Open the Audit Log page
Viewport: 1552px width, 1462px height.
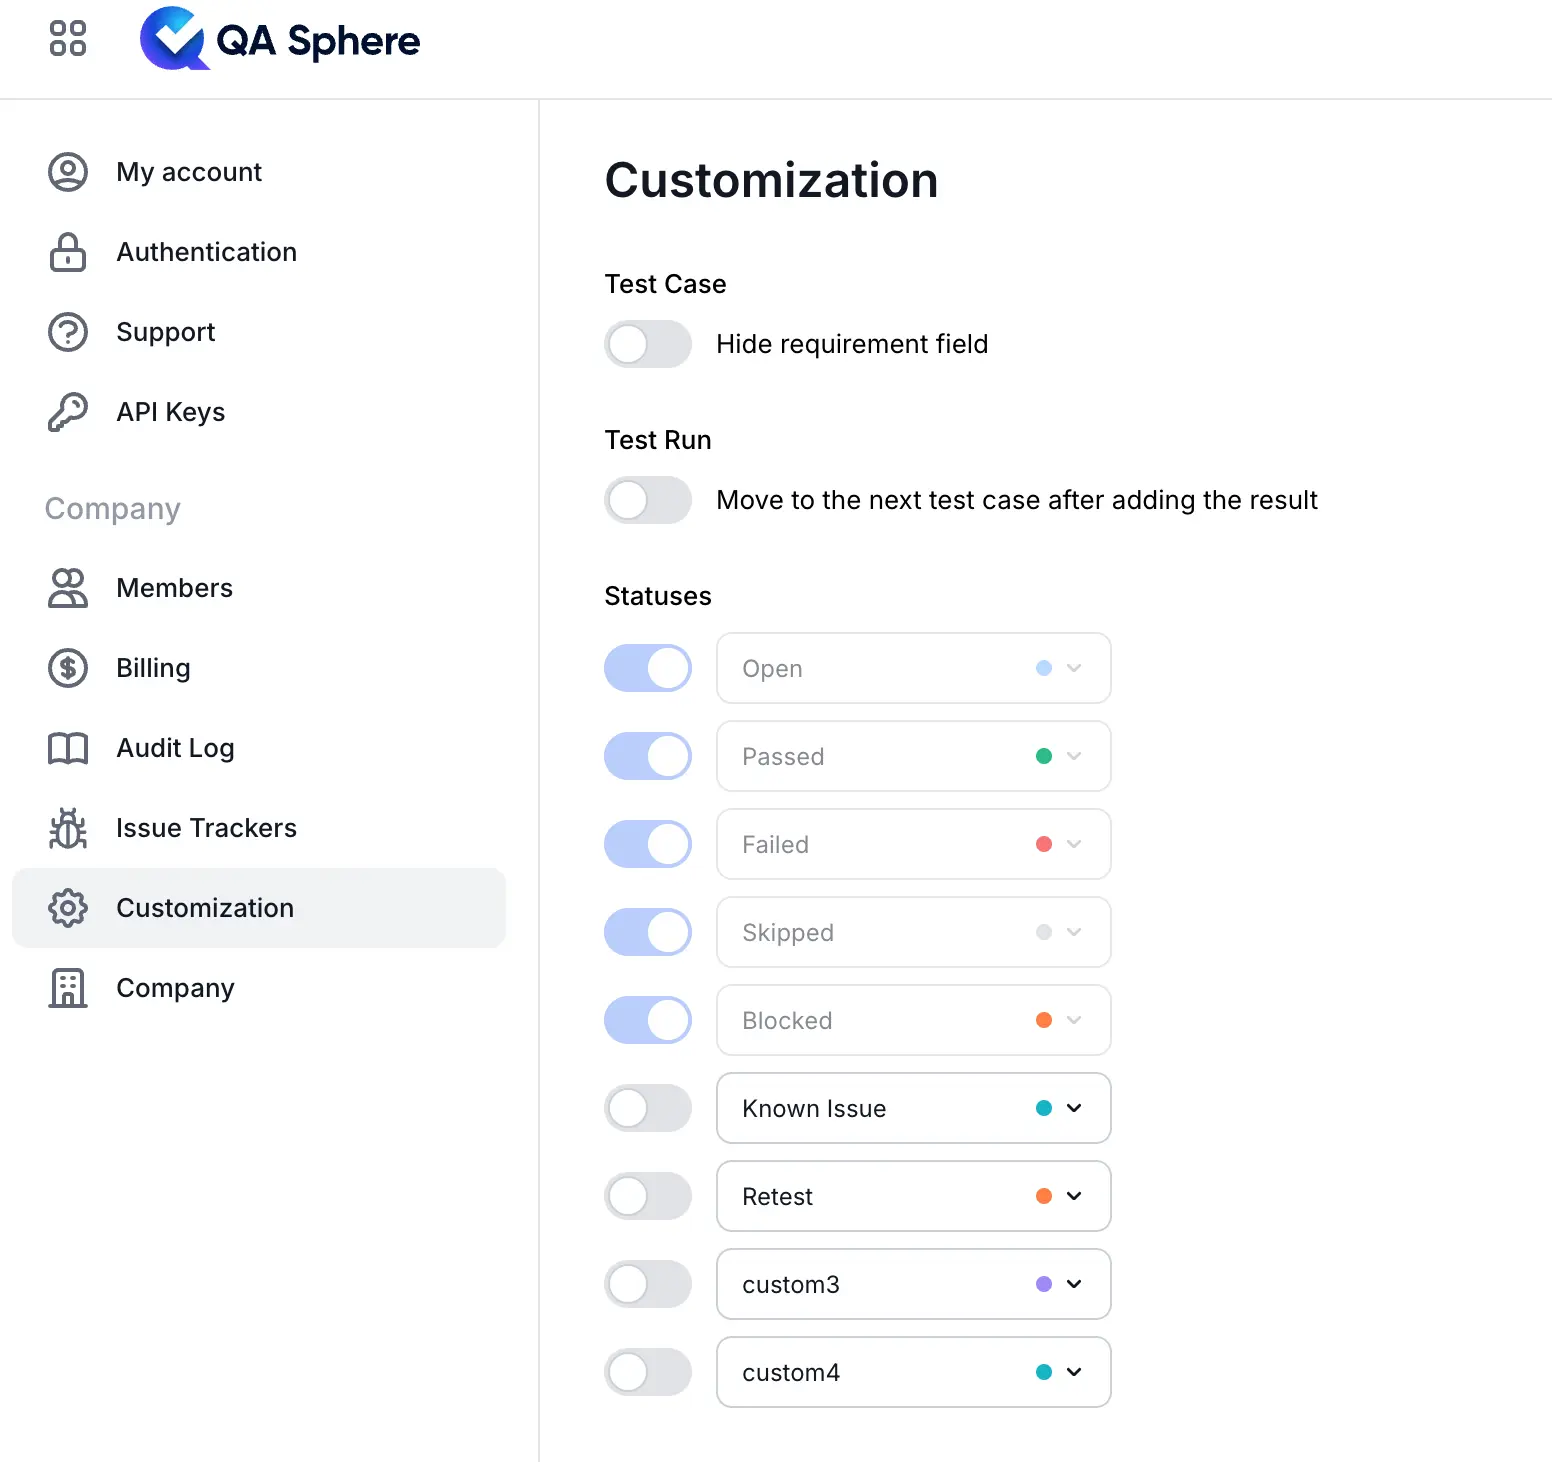click(175, 748)
